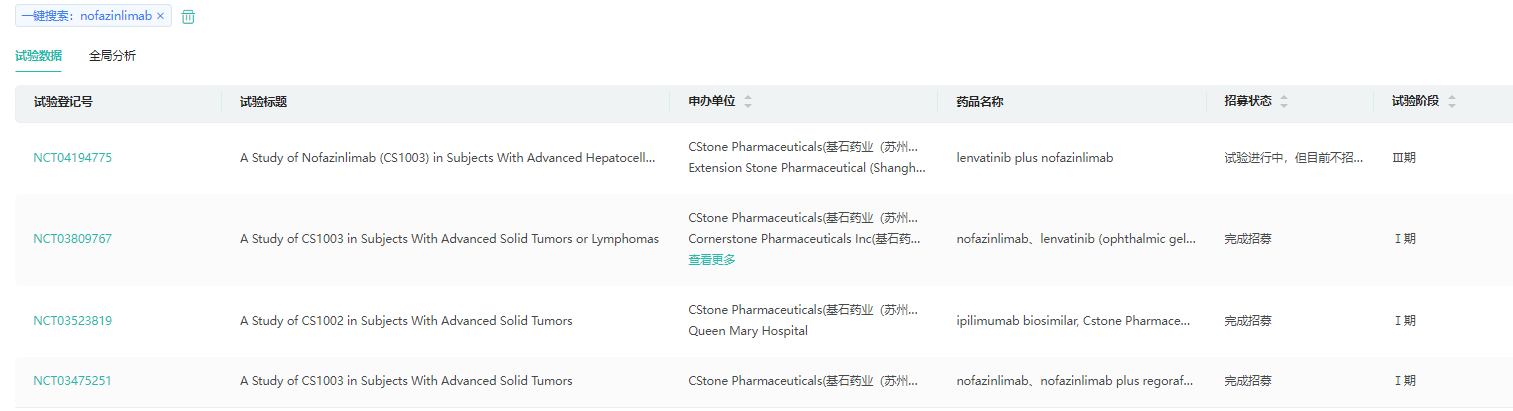The width and height of the screenshot is (1513, 411).
Task: Click the lenvatinib plus nofazinlimab drug cell
Action: 1034,158
